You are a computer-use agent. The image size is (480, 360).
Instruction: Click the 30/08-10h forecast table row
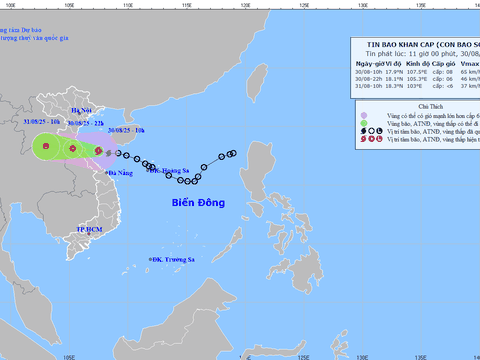pos(417,72)
